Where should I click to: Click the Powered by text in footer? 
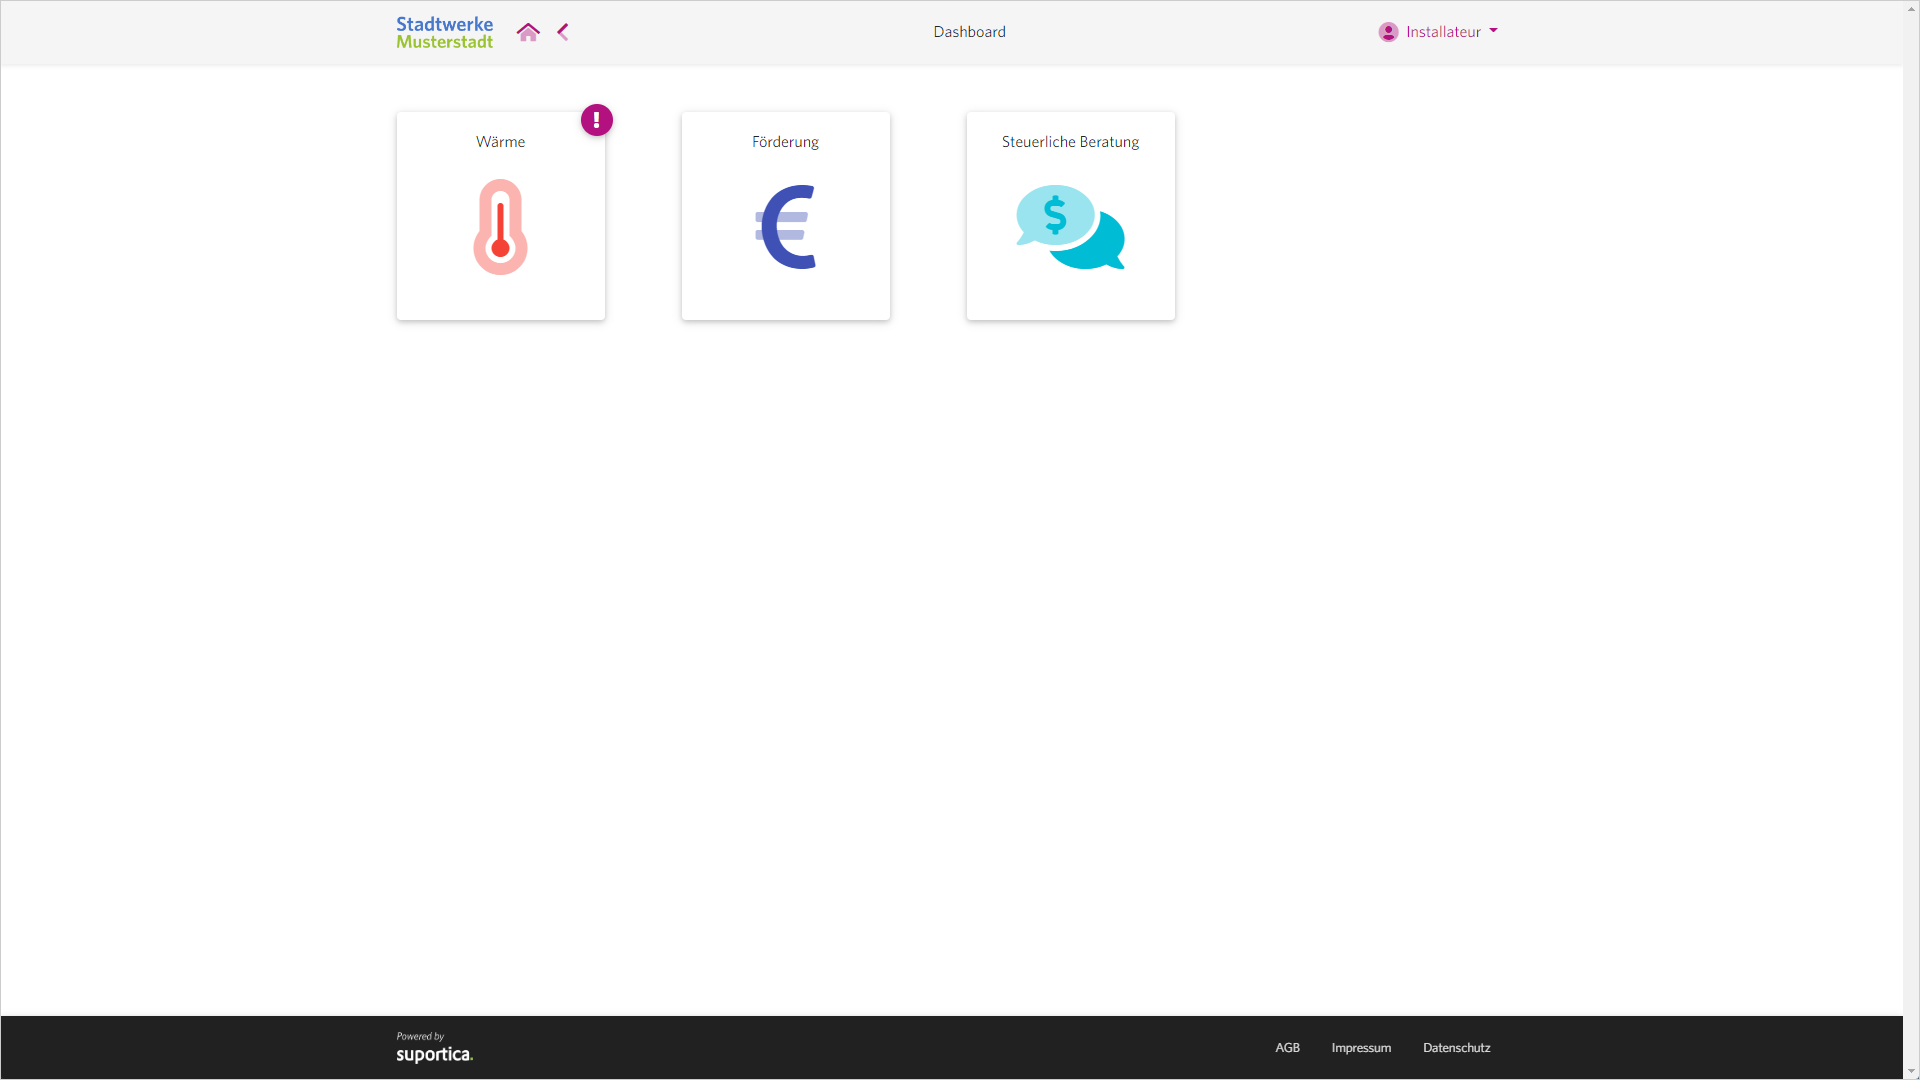[420, 1036]
